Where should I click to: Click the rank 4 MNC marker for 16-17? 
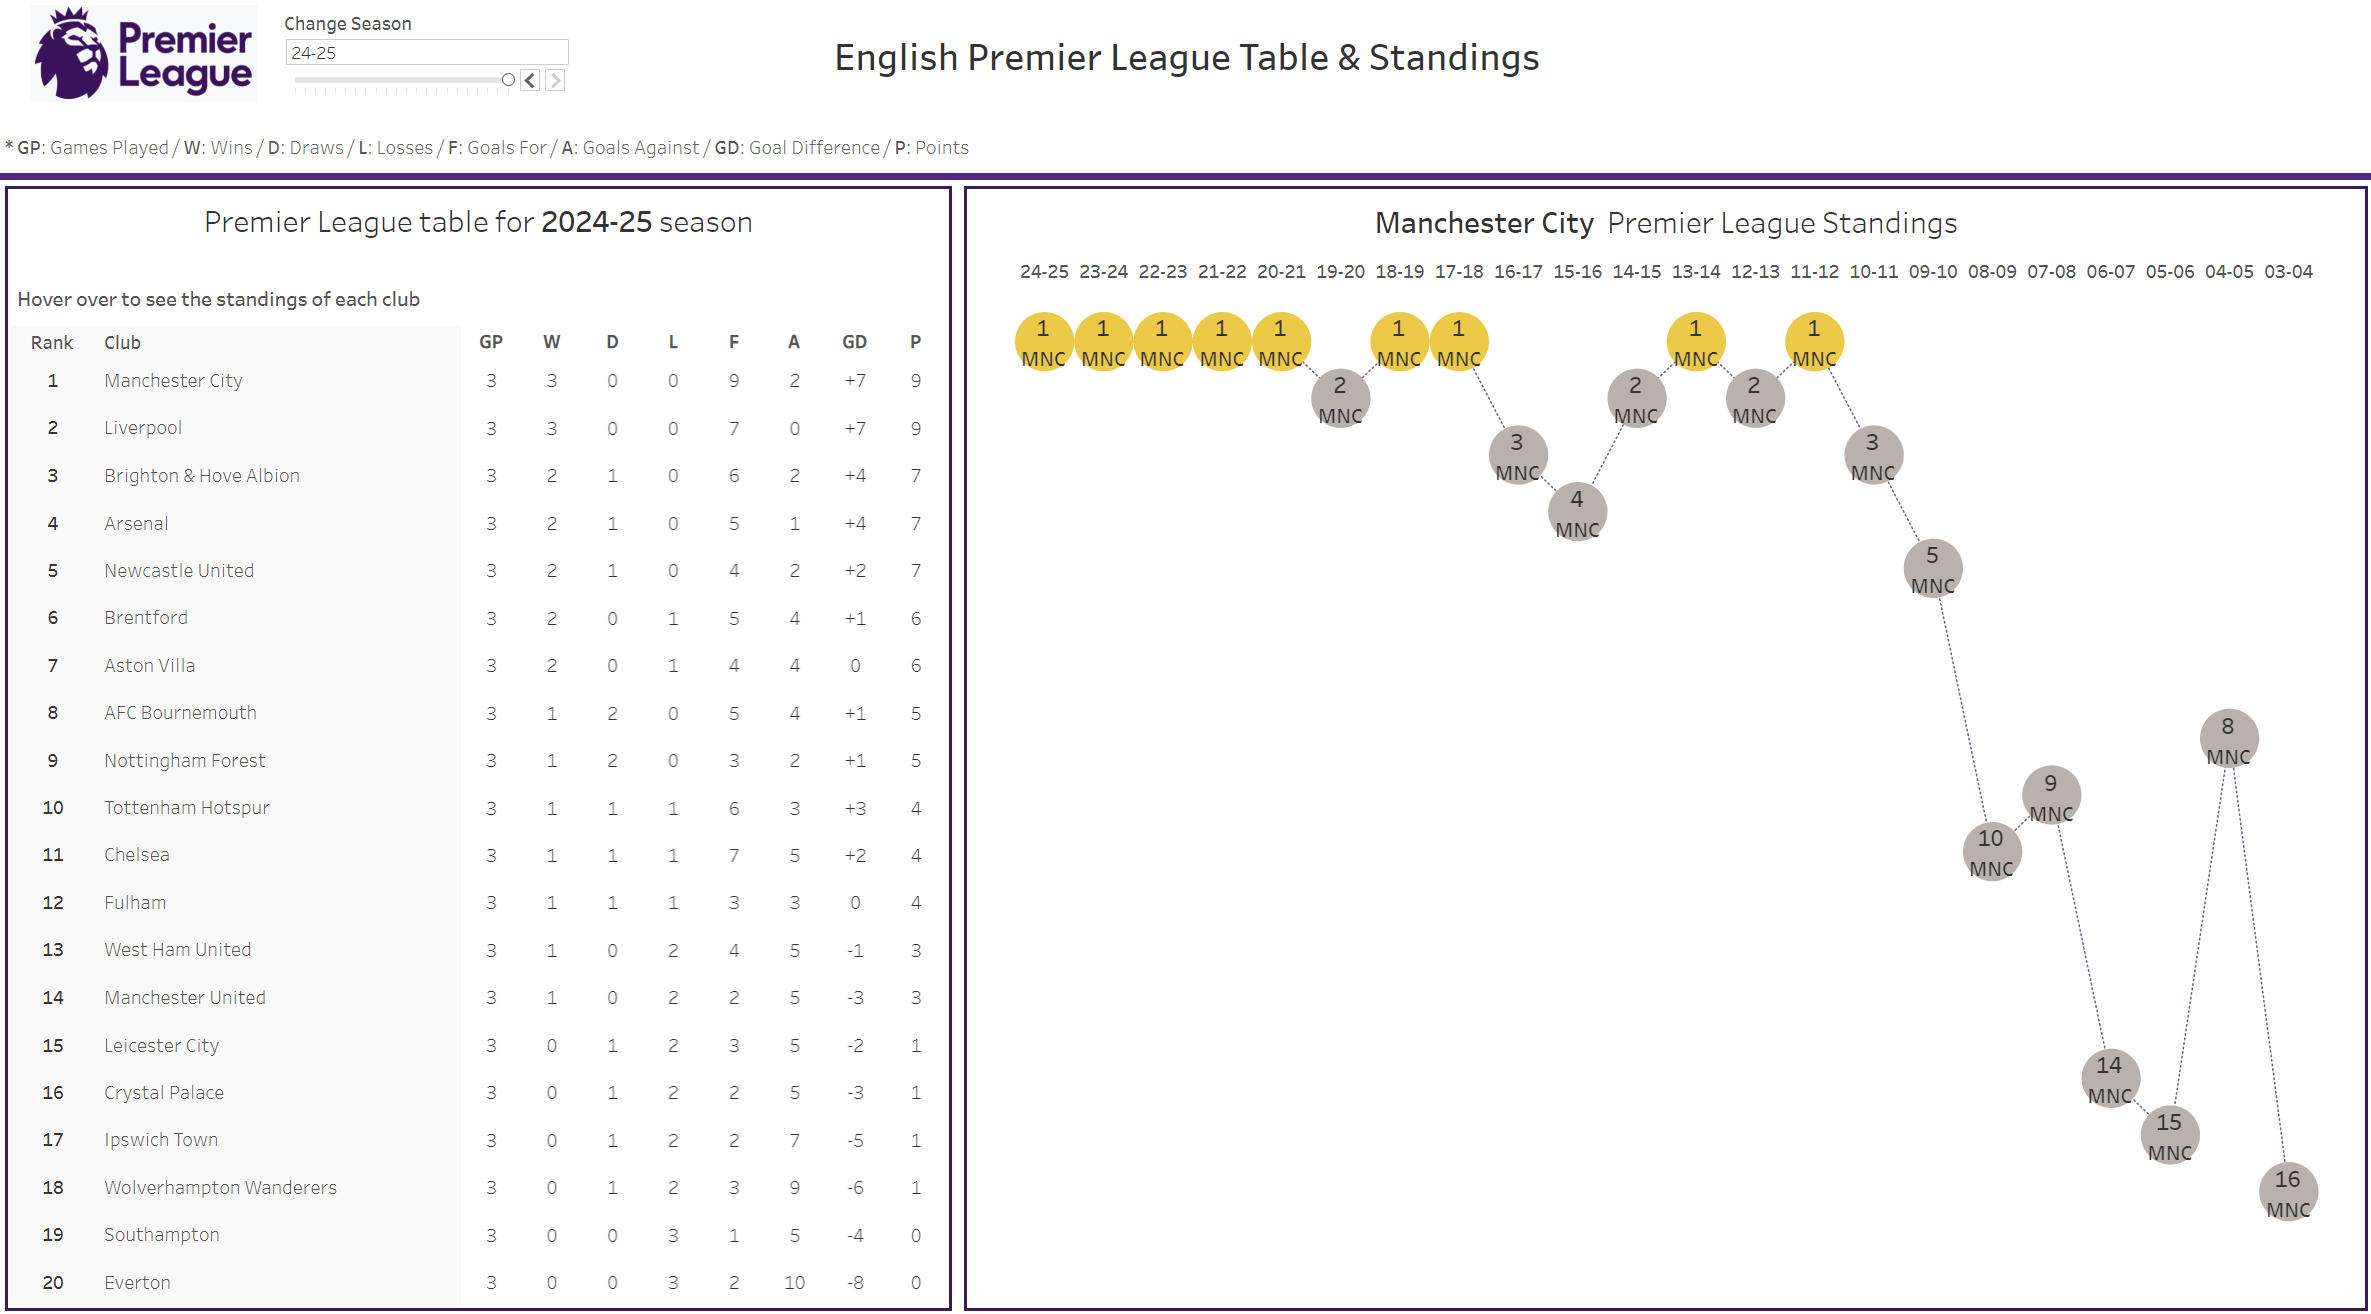pyautogui.click(x=1577, y=512)
